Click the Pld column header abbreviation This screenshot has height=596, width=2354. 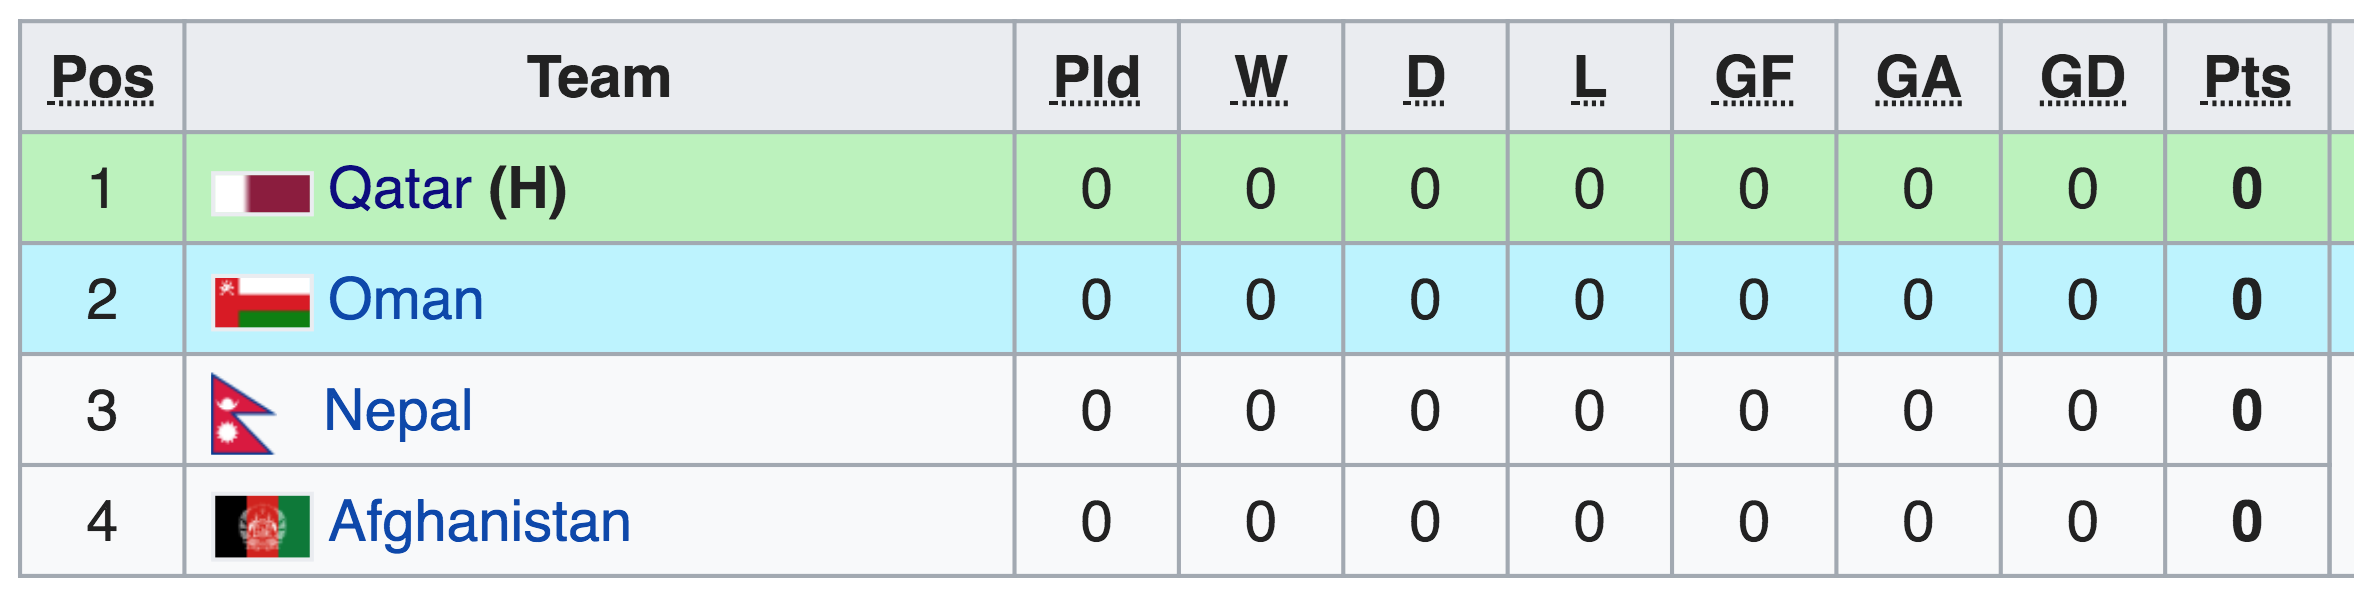point(1097,78)
